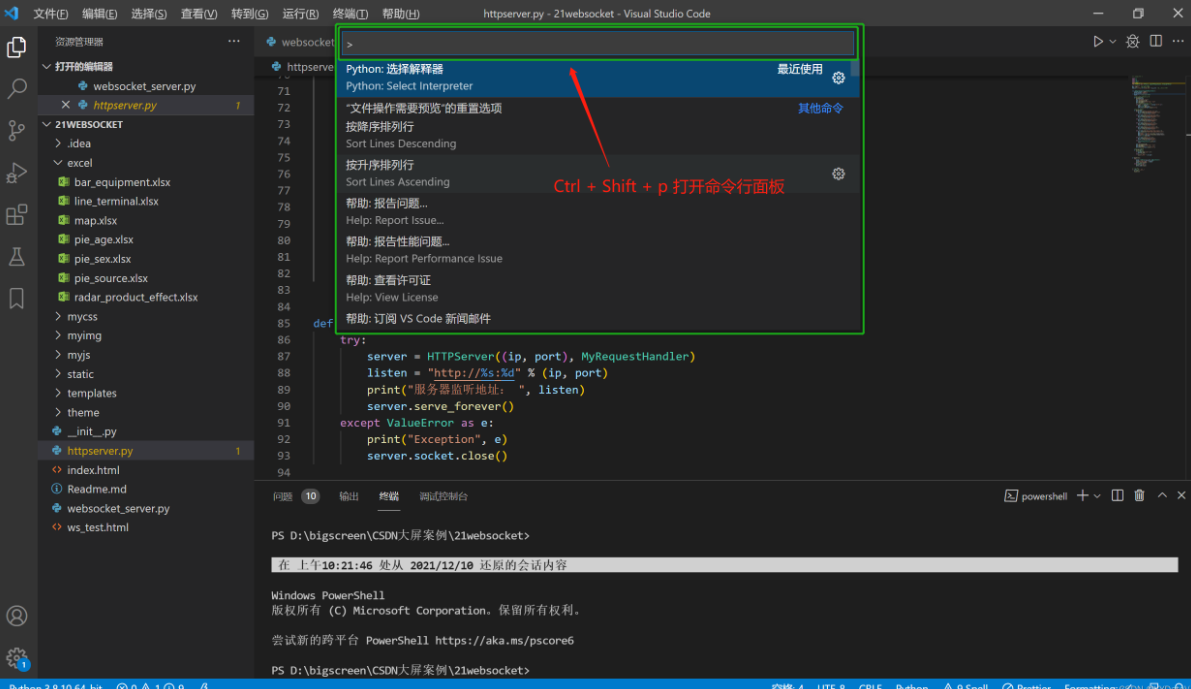Image resolution: width=1191 pixels, height=689 pixels.
Task: Collapse the open editors section
Action: pyautogui.click(x=47, y=66)
